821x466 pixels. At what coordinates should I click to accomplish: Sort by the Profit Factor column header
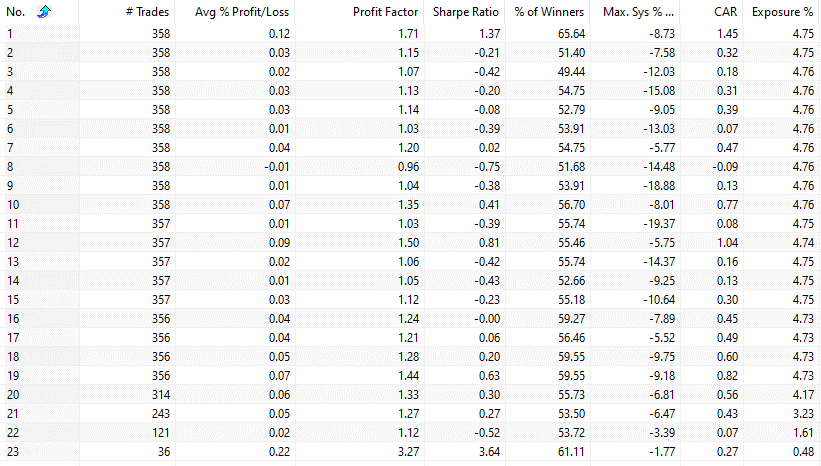coord(385,12)
